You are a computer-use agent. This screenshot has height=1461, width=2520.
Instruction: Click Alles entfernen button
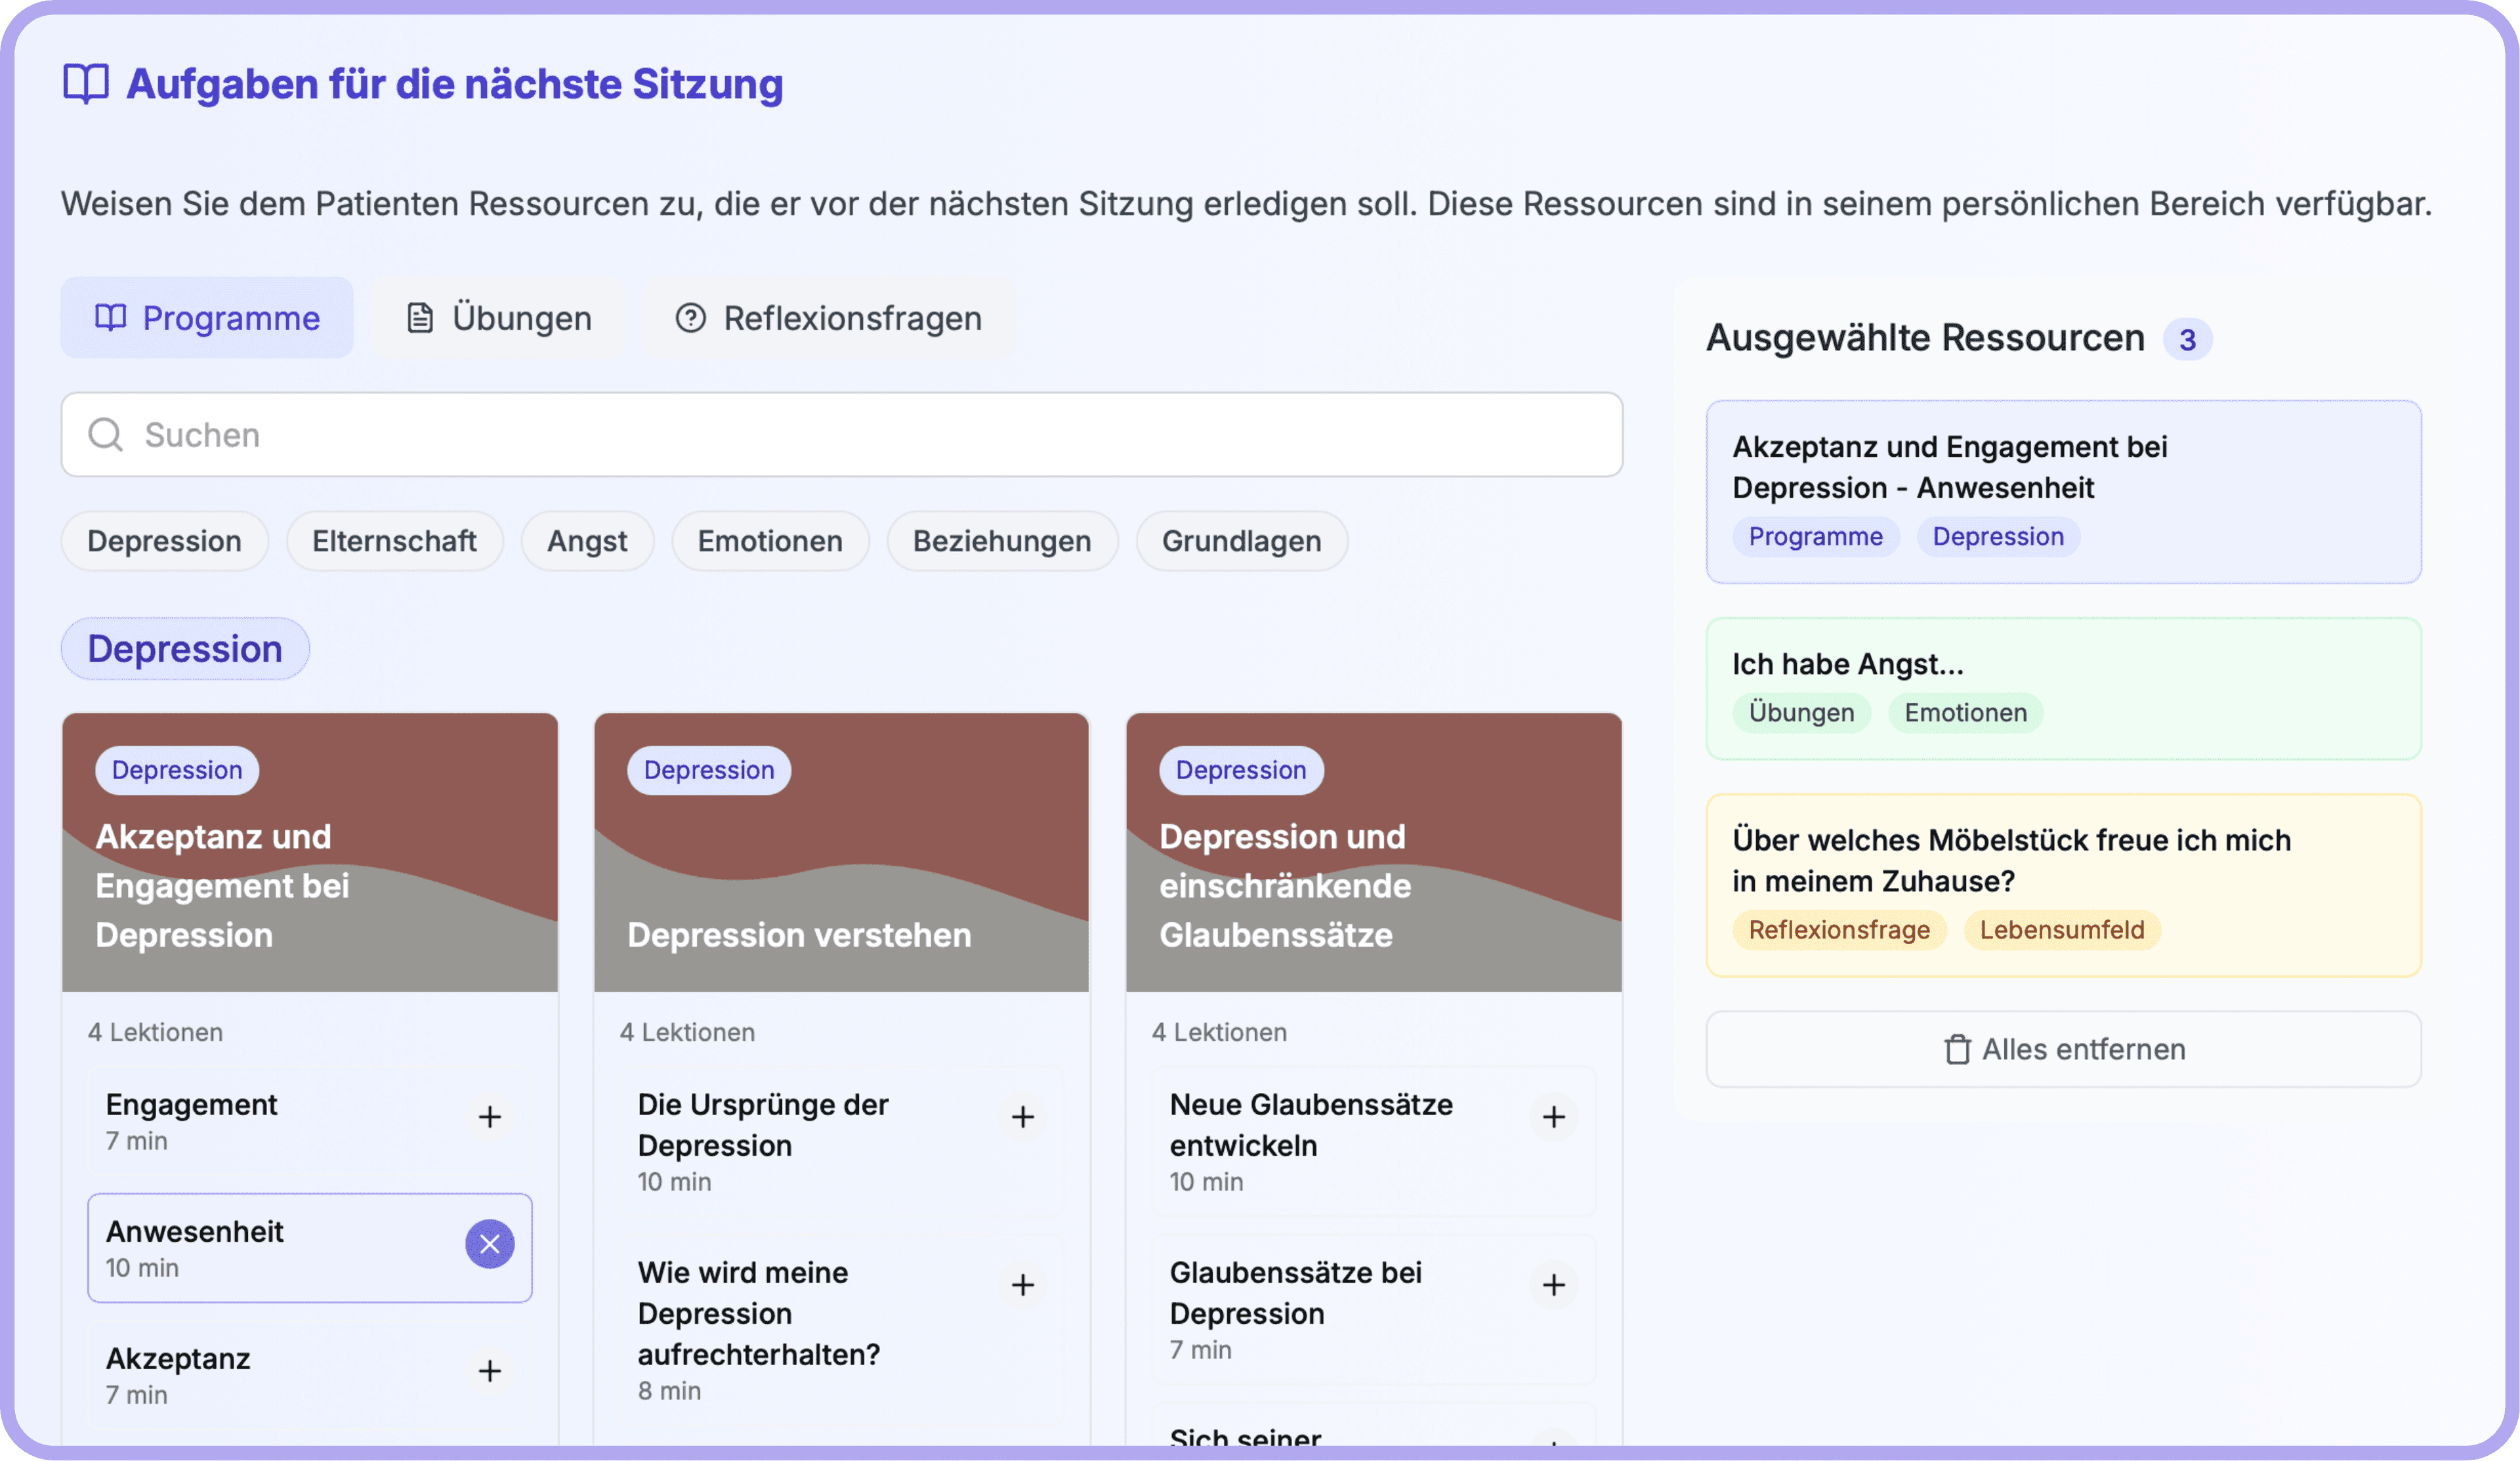point(2063,1049)
